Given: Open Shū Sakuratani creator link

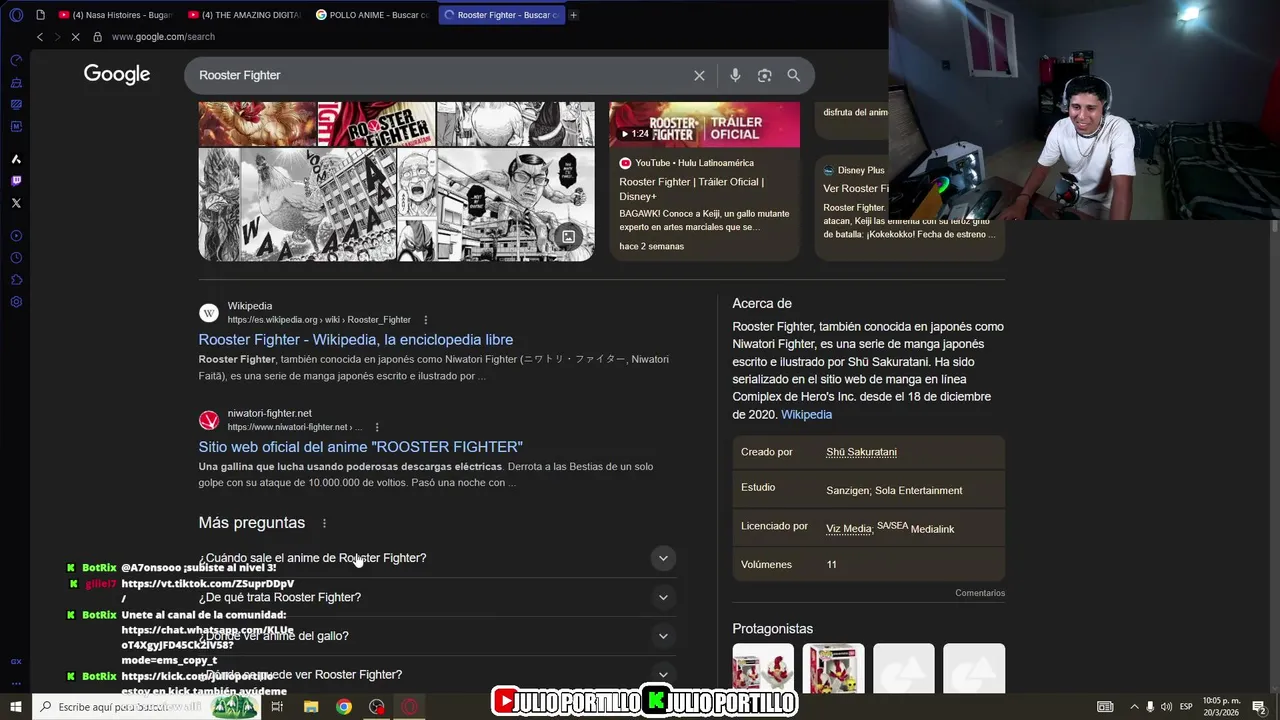Looking at the screenshot, I should click(861, 452).
